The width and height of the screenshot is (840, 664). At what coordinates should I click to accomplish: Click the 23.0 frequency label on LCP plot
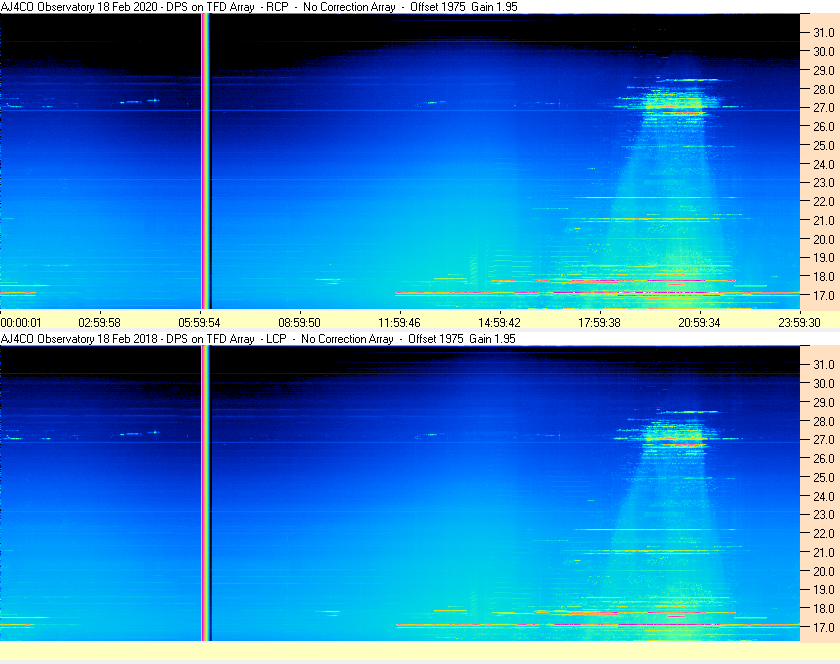click(x=824, y=515)
